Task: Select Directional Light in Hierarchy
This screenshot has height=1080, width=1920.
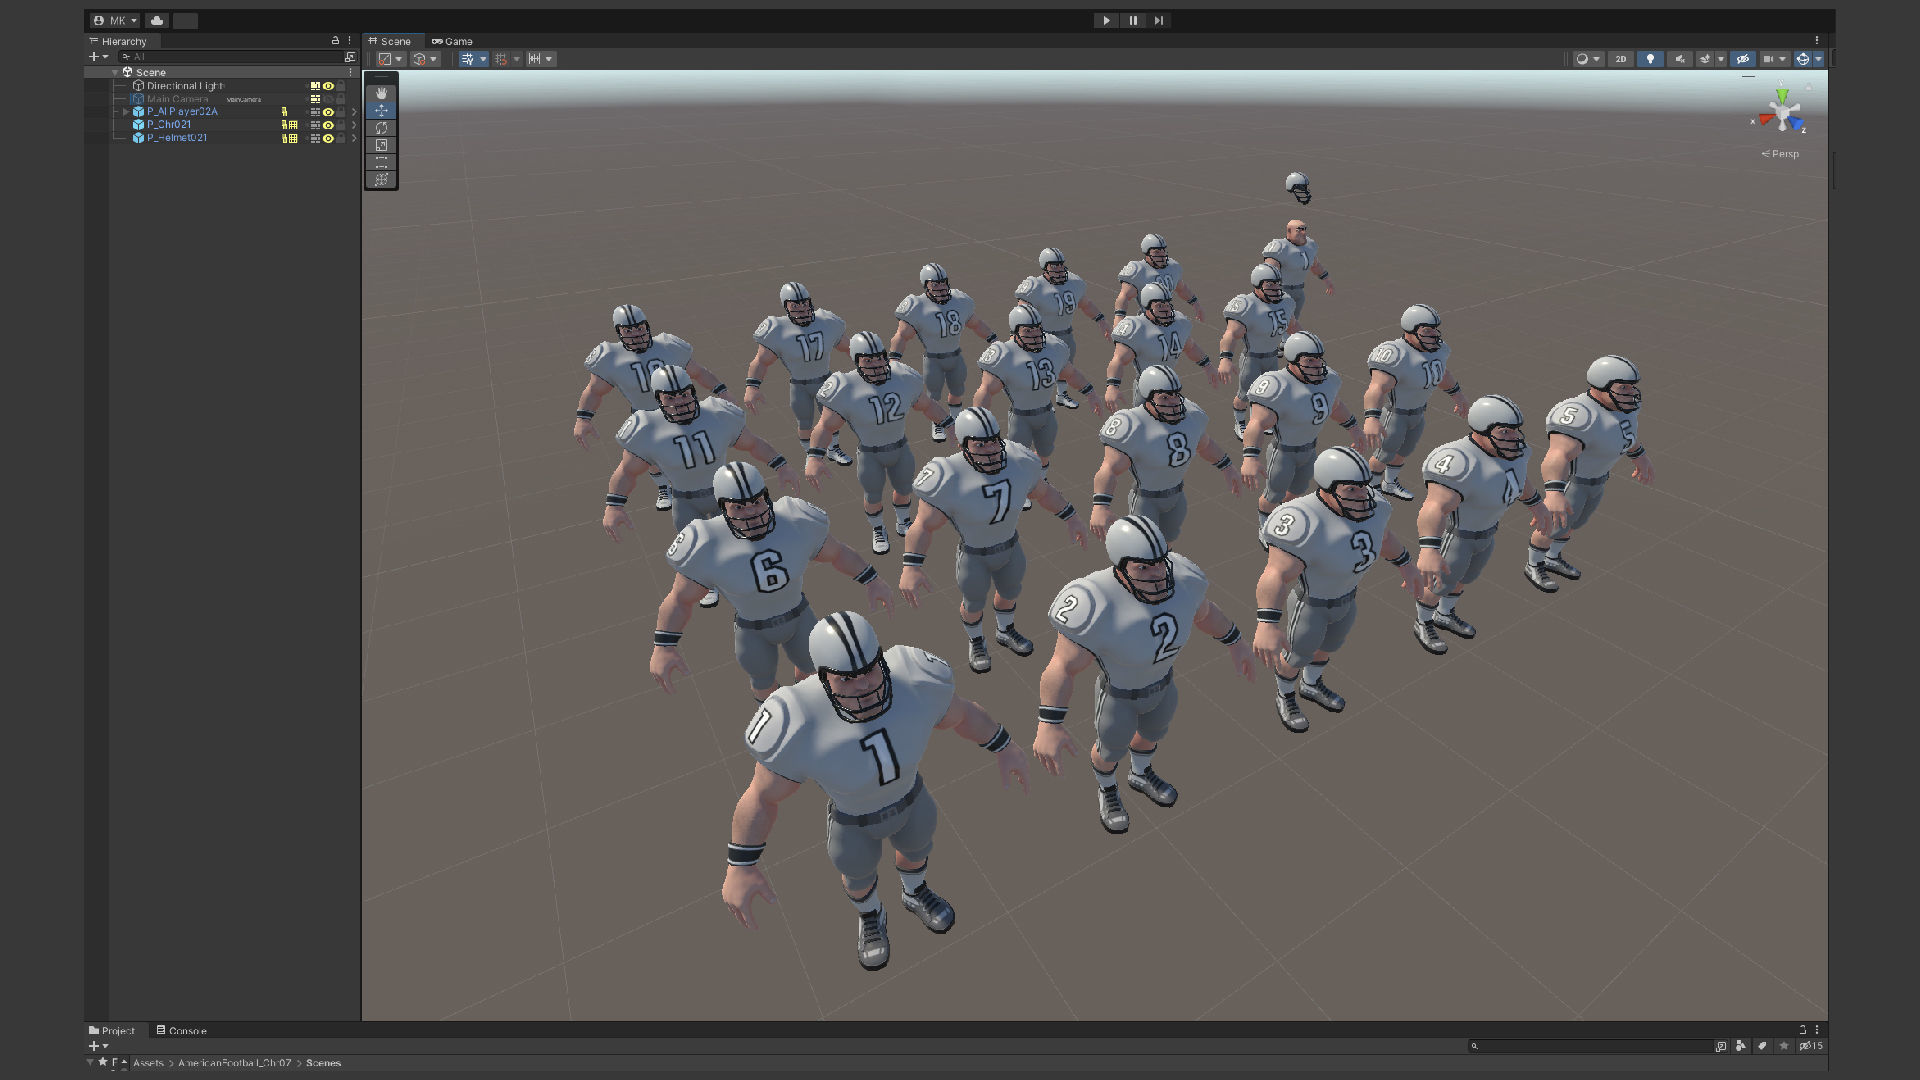Action: [x=185, y=86]
